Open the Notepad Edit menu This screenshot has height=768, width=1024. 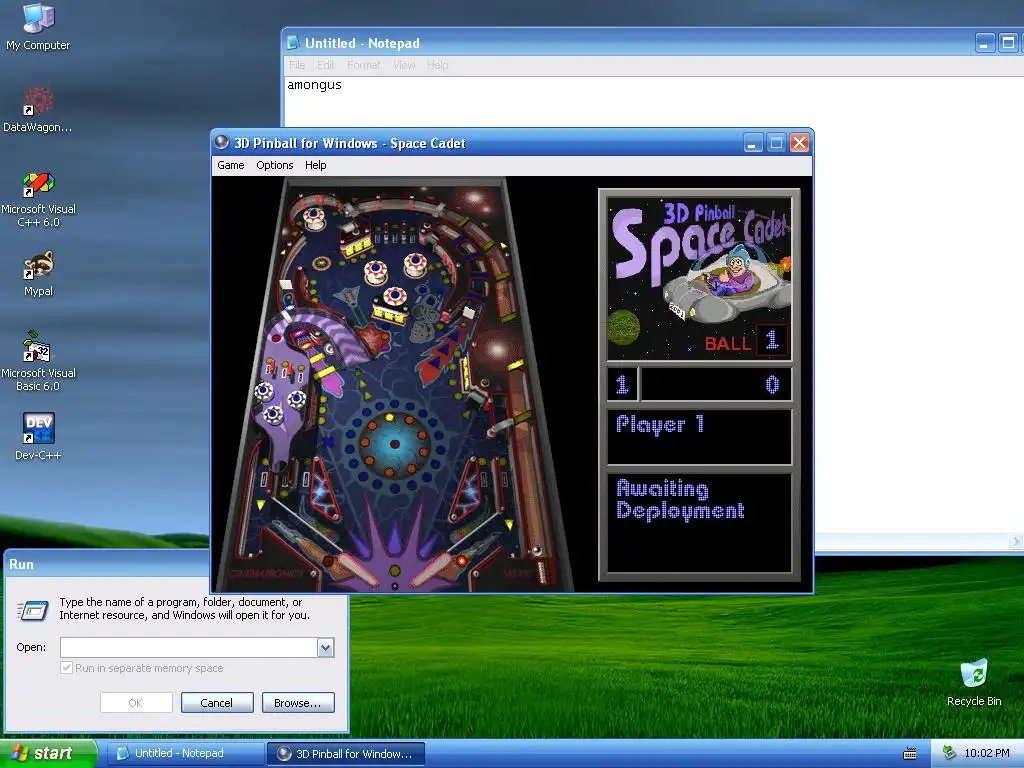[325, 65]
